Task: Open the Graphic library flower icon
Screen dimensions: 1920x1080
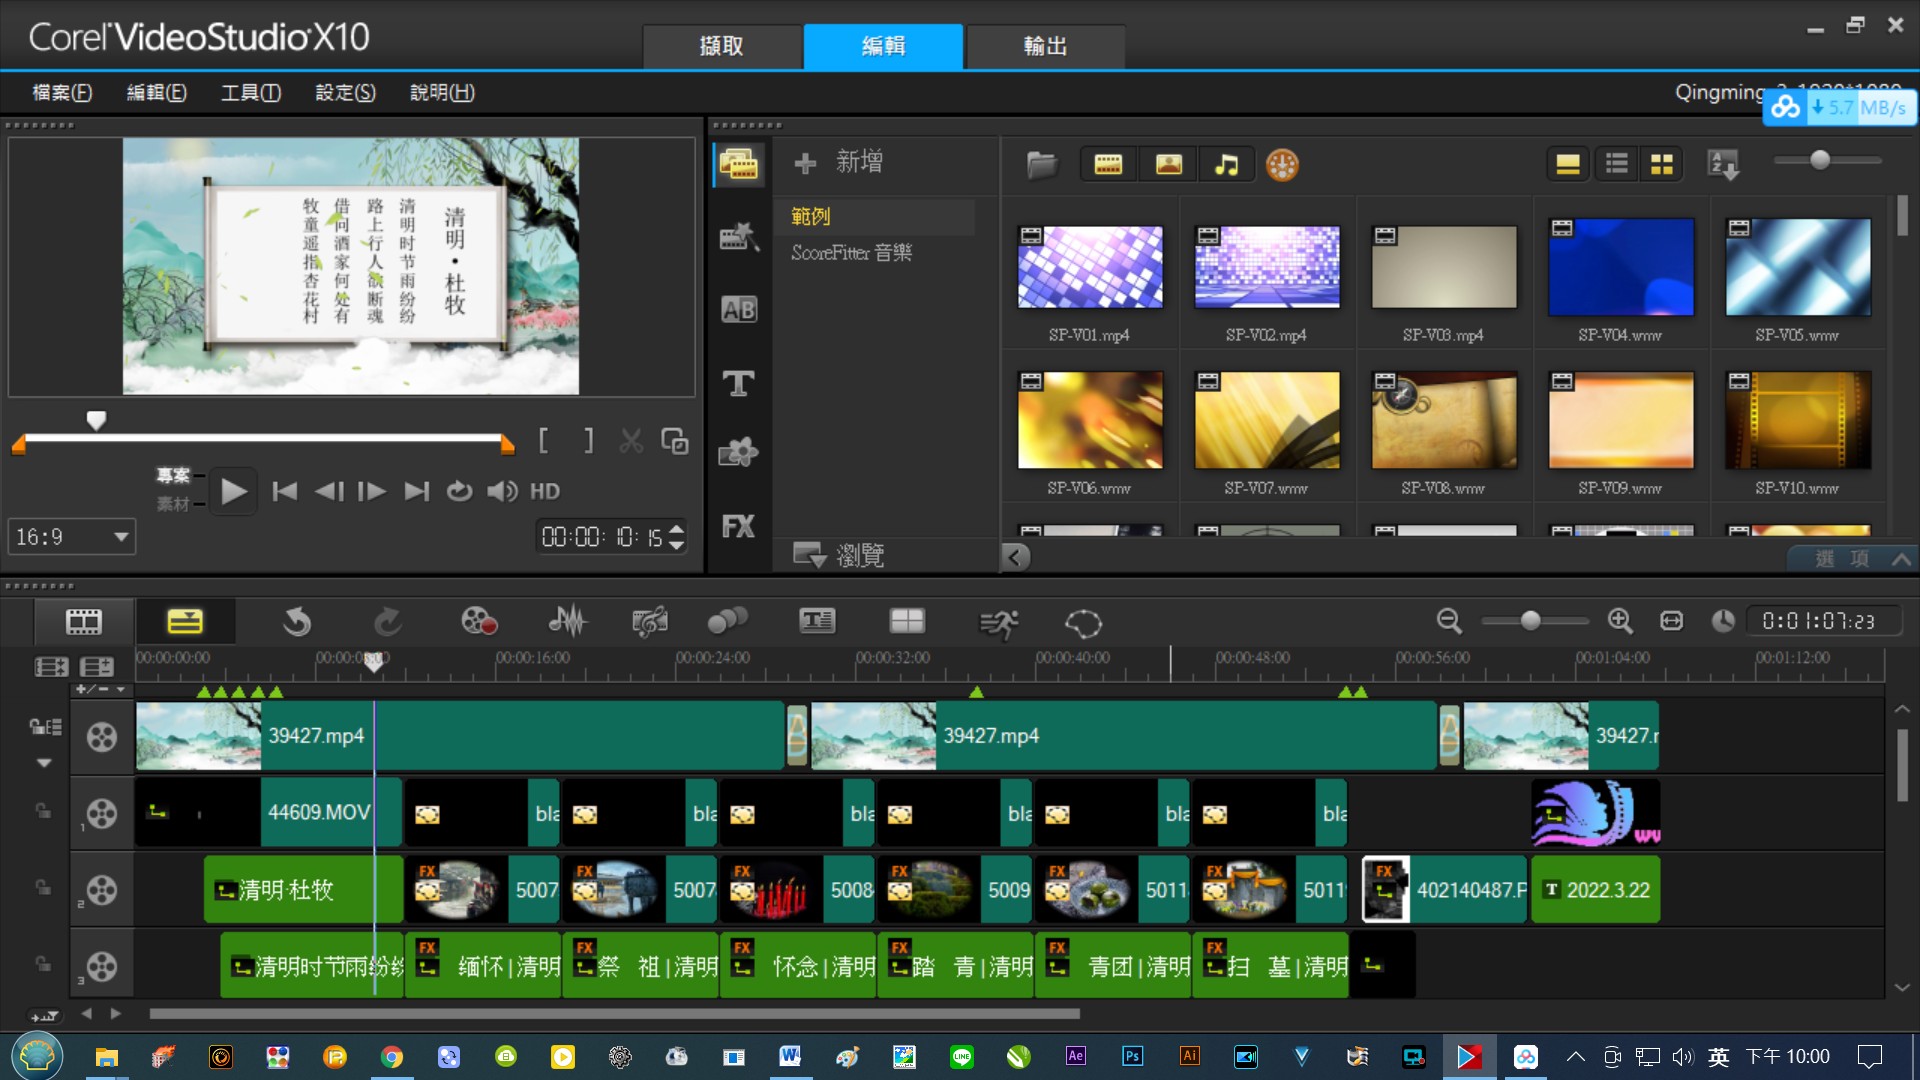Action: tap(739, 453)
